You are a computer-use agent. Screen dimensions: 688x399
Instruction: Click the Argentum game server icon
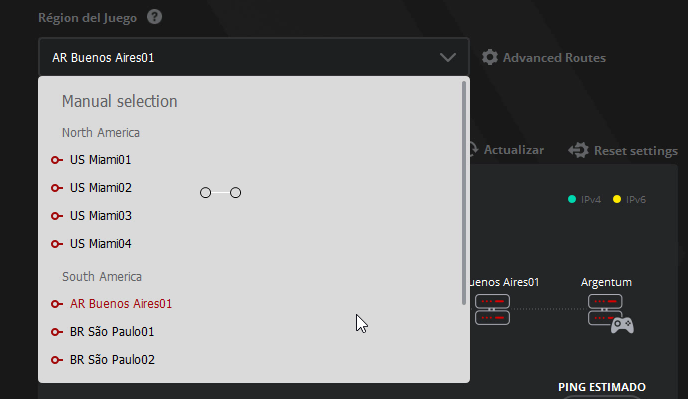pos(610,313)
